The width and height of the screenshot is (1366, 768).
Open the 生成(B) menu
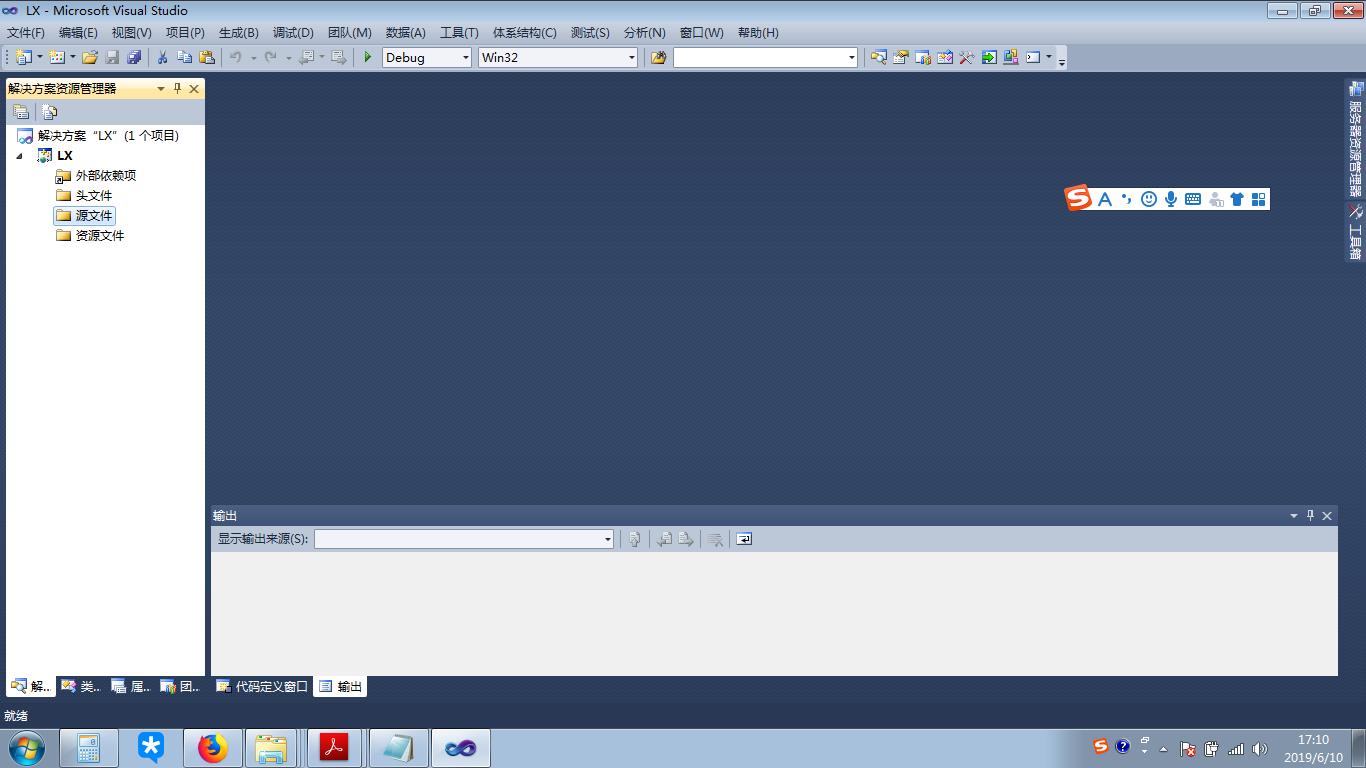click(x=238, y=32)
